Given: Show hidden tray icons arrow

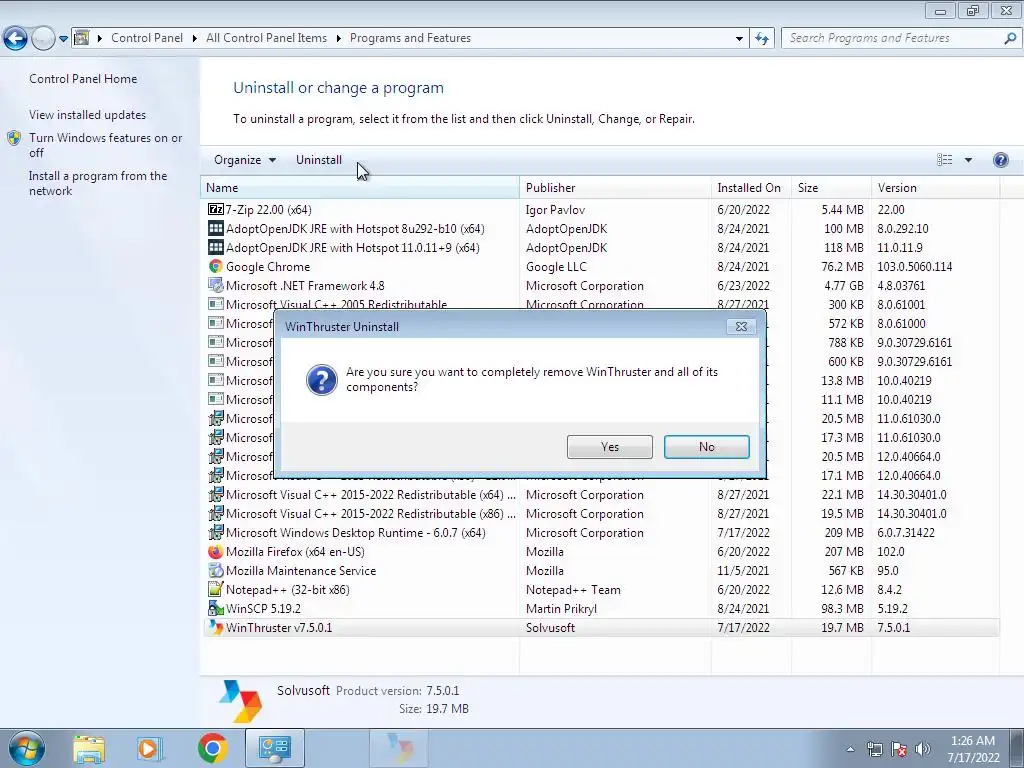Looking at the screenshot, I should pyautogui.click(x=850, y=750).
